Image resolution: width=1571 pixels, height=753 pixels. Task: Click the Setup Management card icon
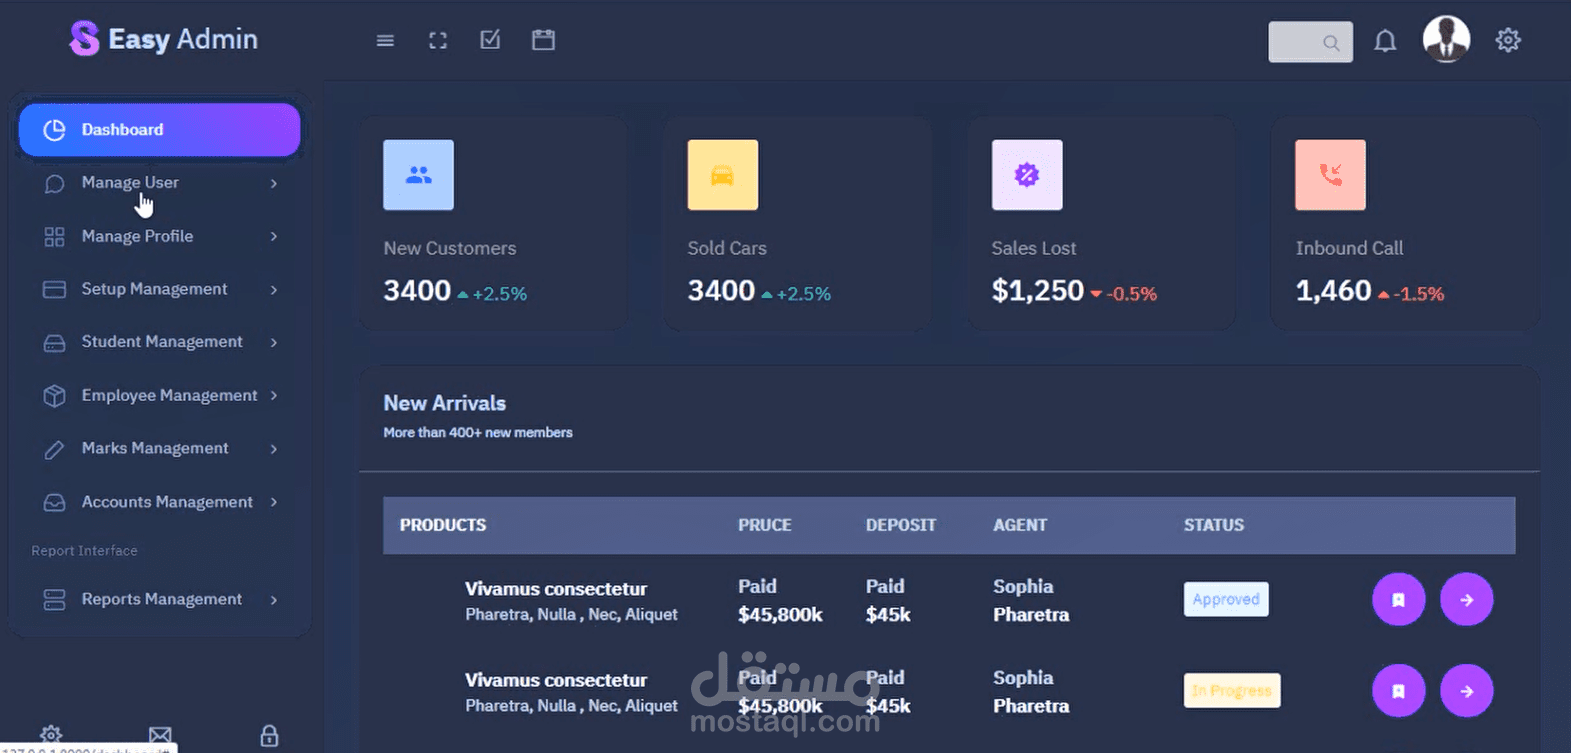click(54, 290)
